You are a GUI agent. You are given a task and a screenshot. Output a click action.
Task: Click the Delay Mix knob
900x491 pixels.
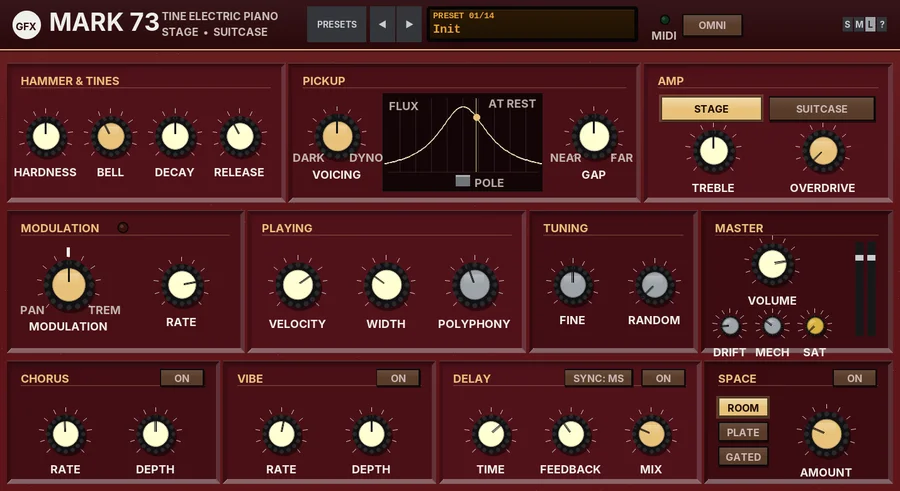(651, 434)
